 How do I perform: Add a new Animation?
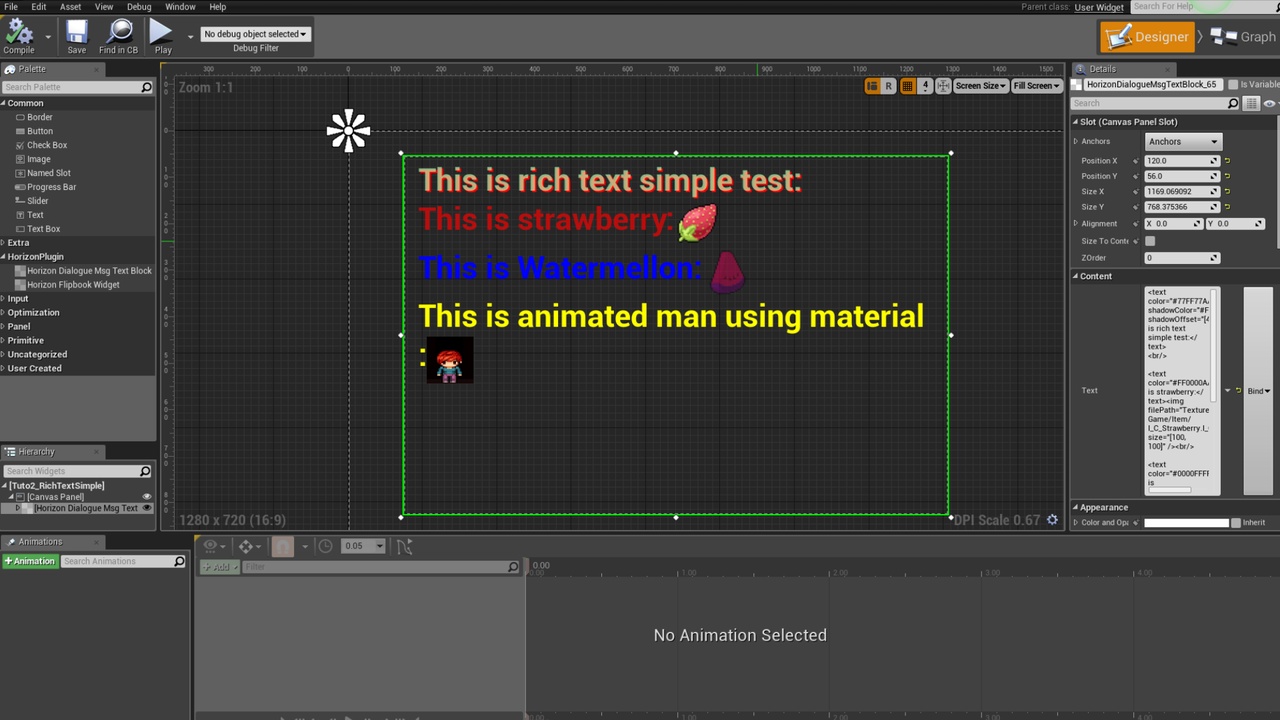tap(29, 562)
